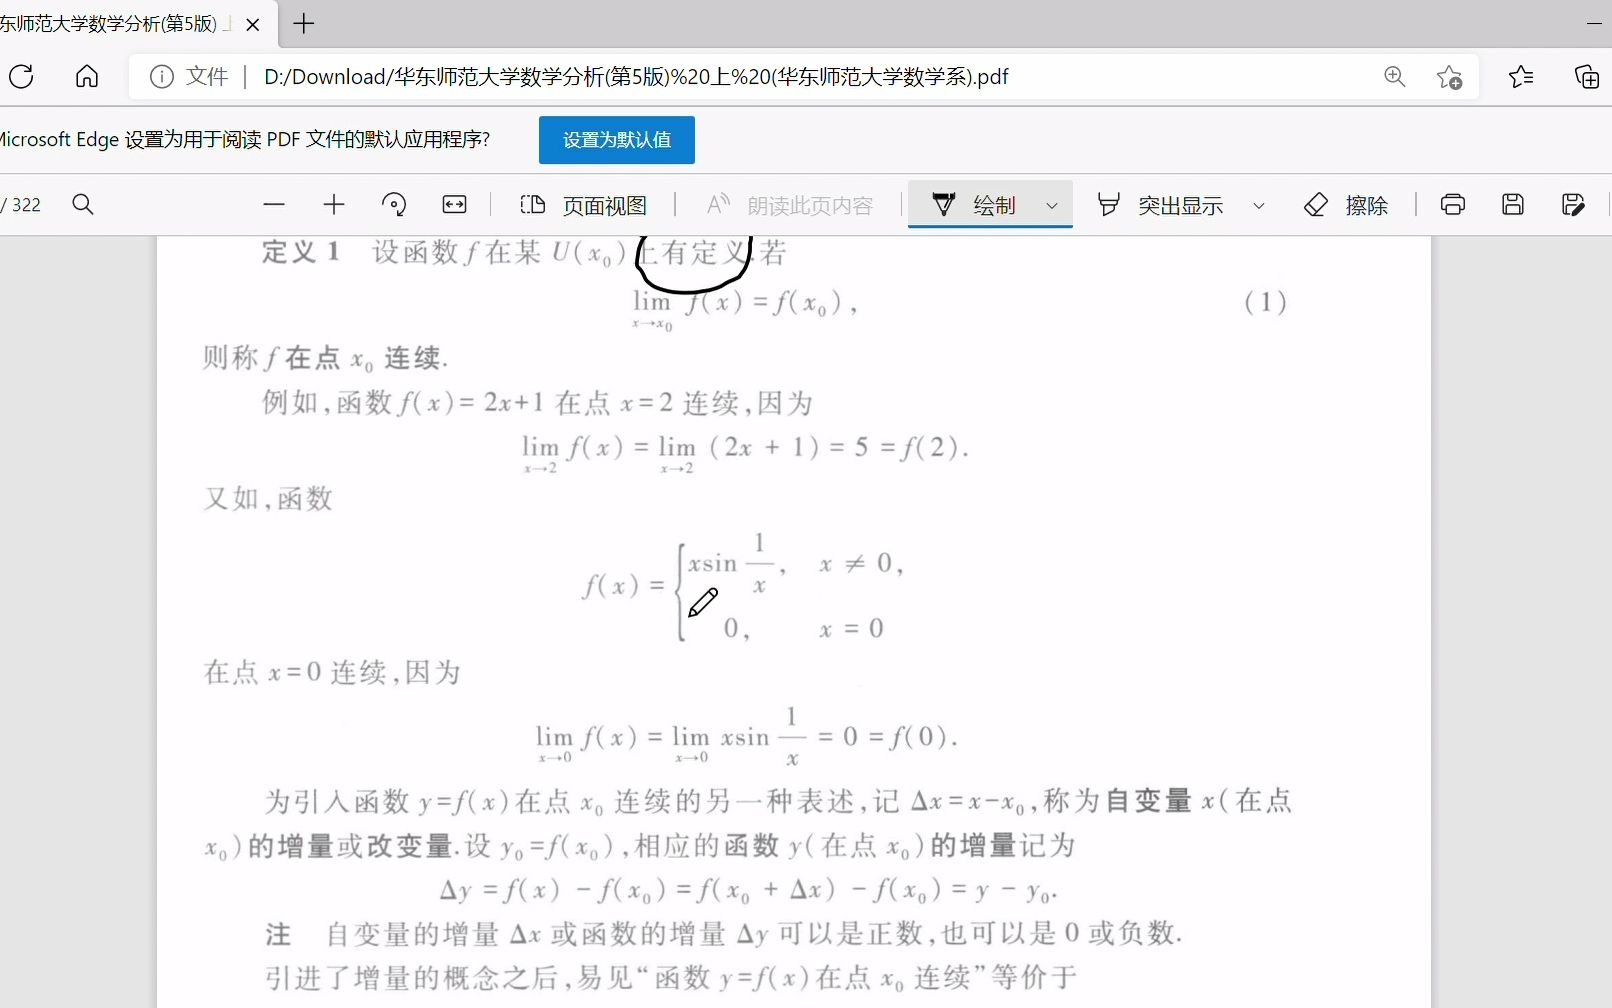Search within the PDF document
Viewport: 1612px width, 1008px height.
pos(83,205)
